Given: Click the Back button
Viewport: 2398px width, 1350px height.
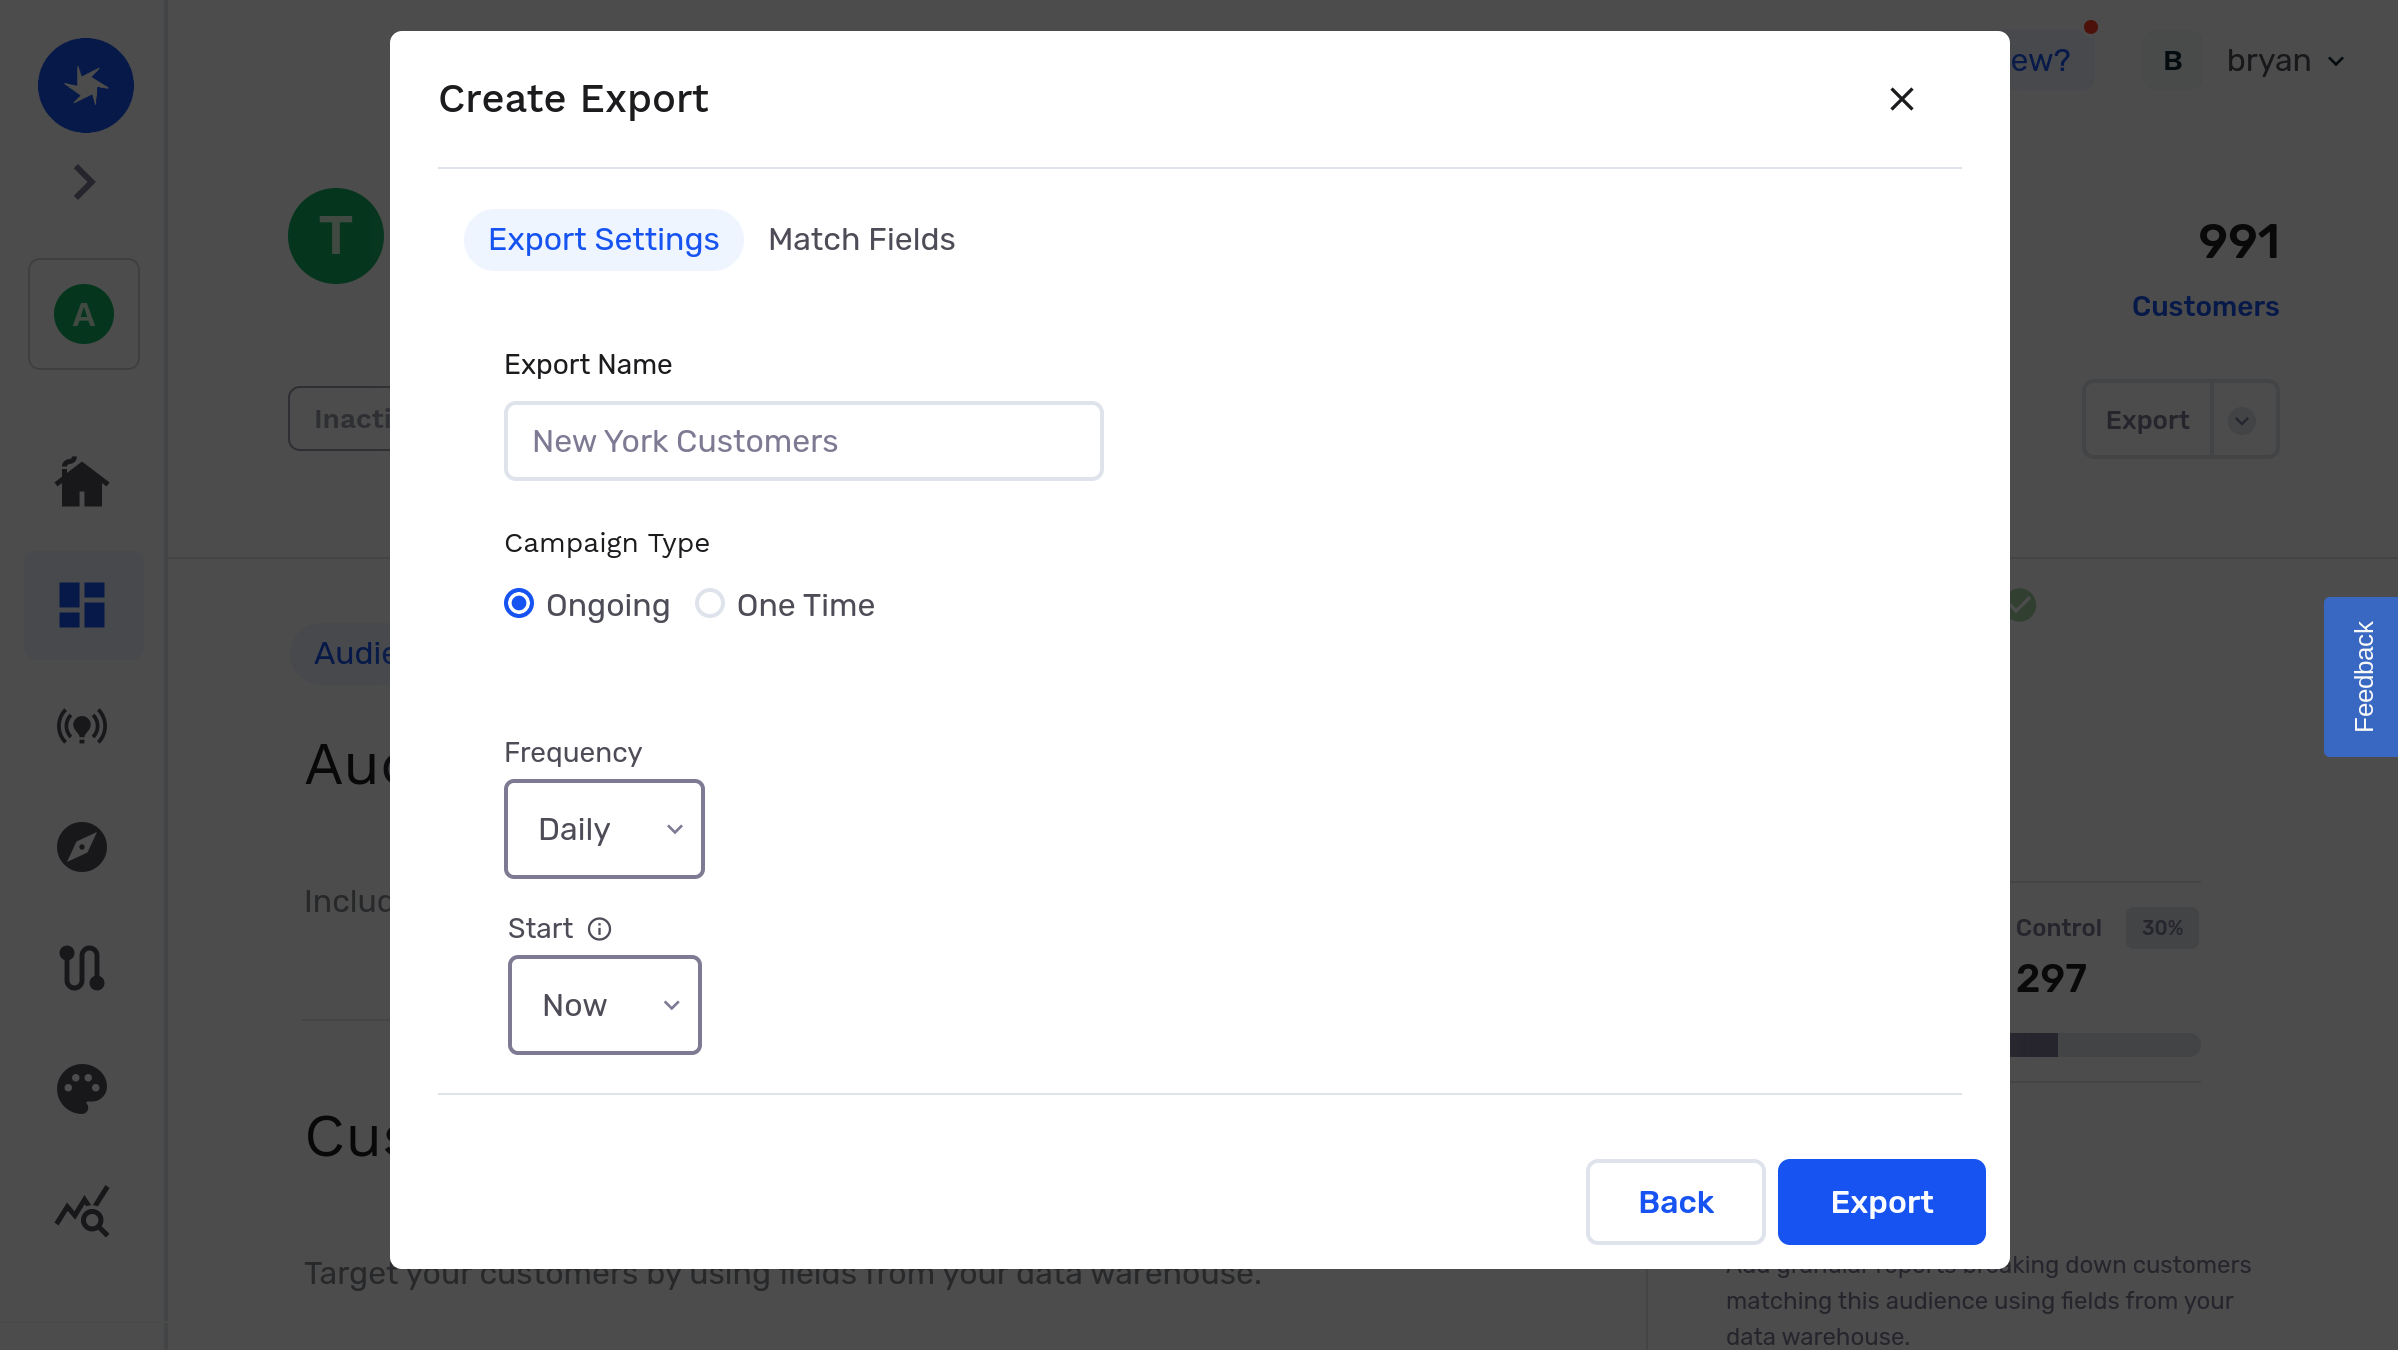Looking at the screenshot, I should [x=1676, y=1202].
